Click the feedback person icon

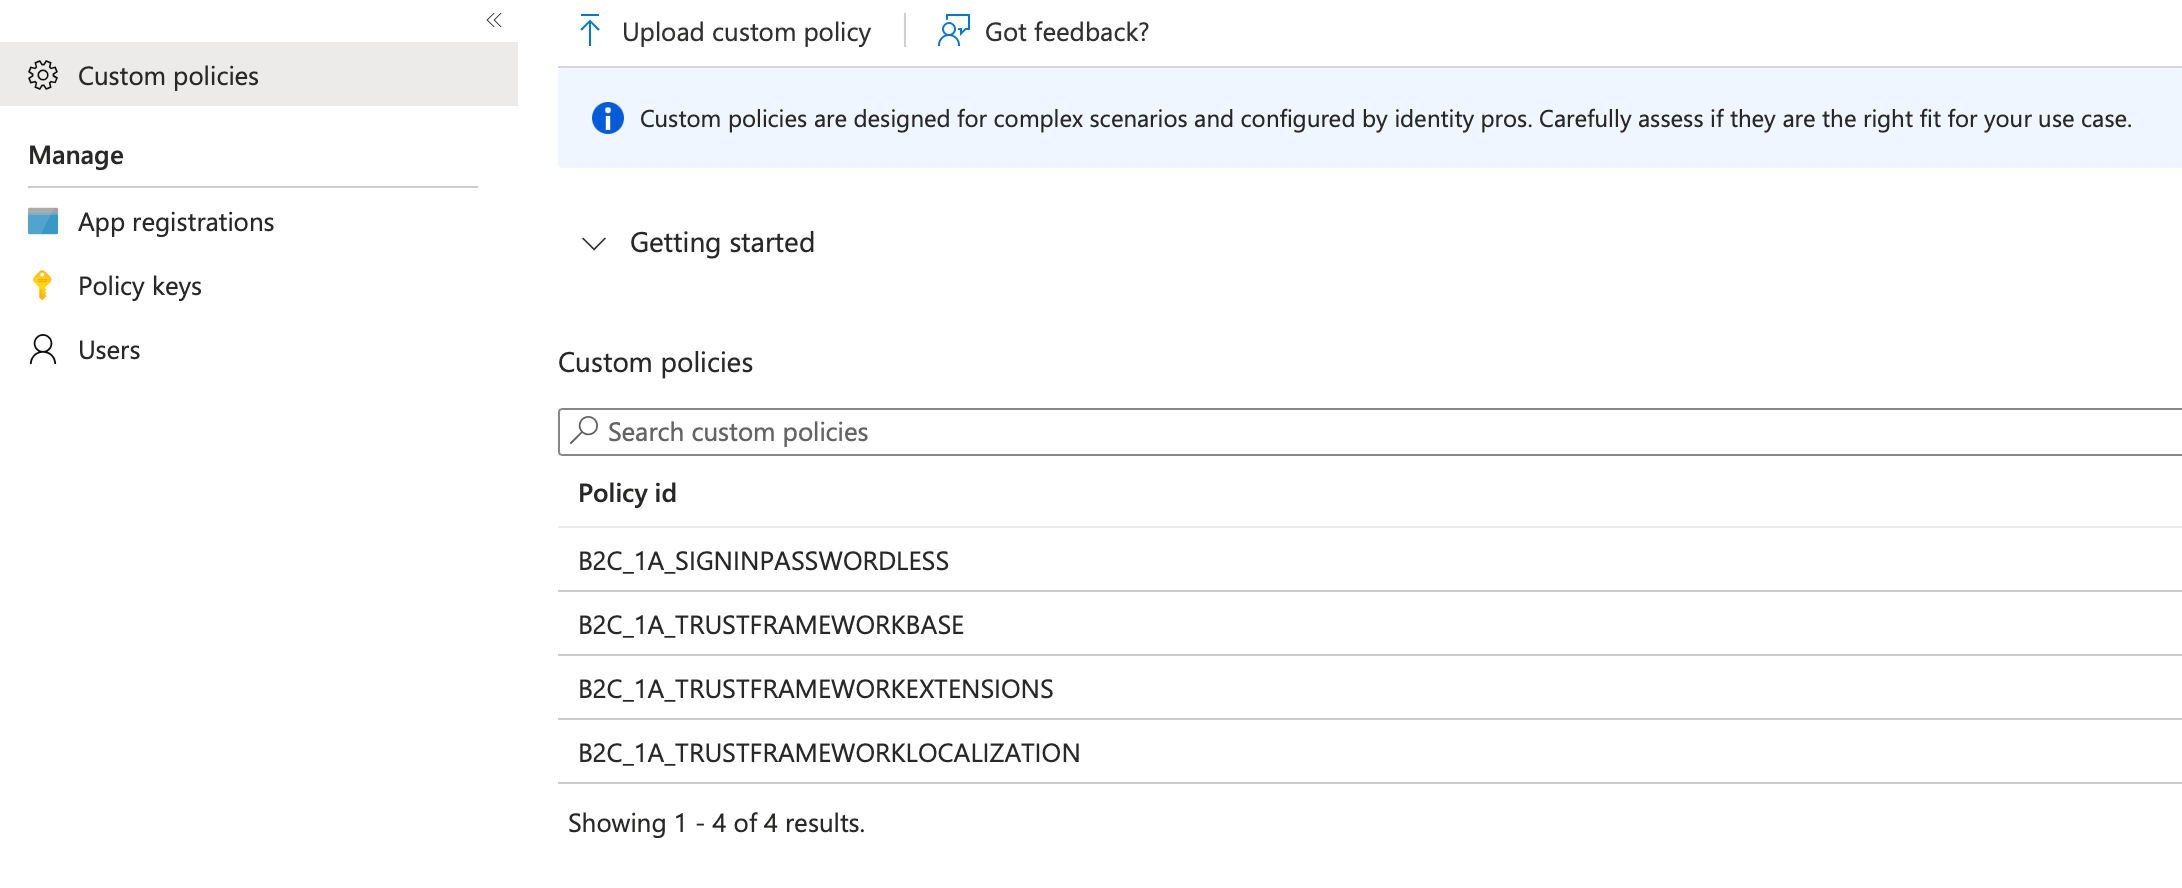pos(954,31)
